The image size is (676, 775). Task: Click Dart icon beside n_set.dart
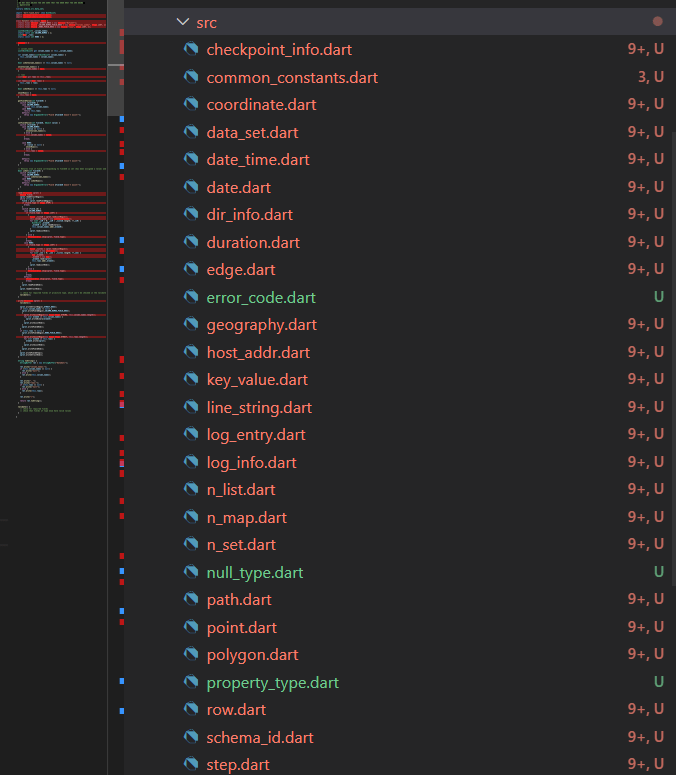[191, 544]
